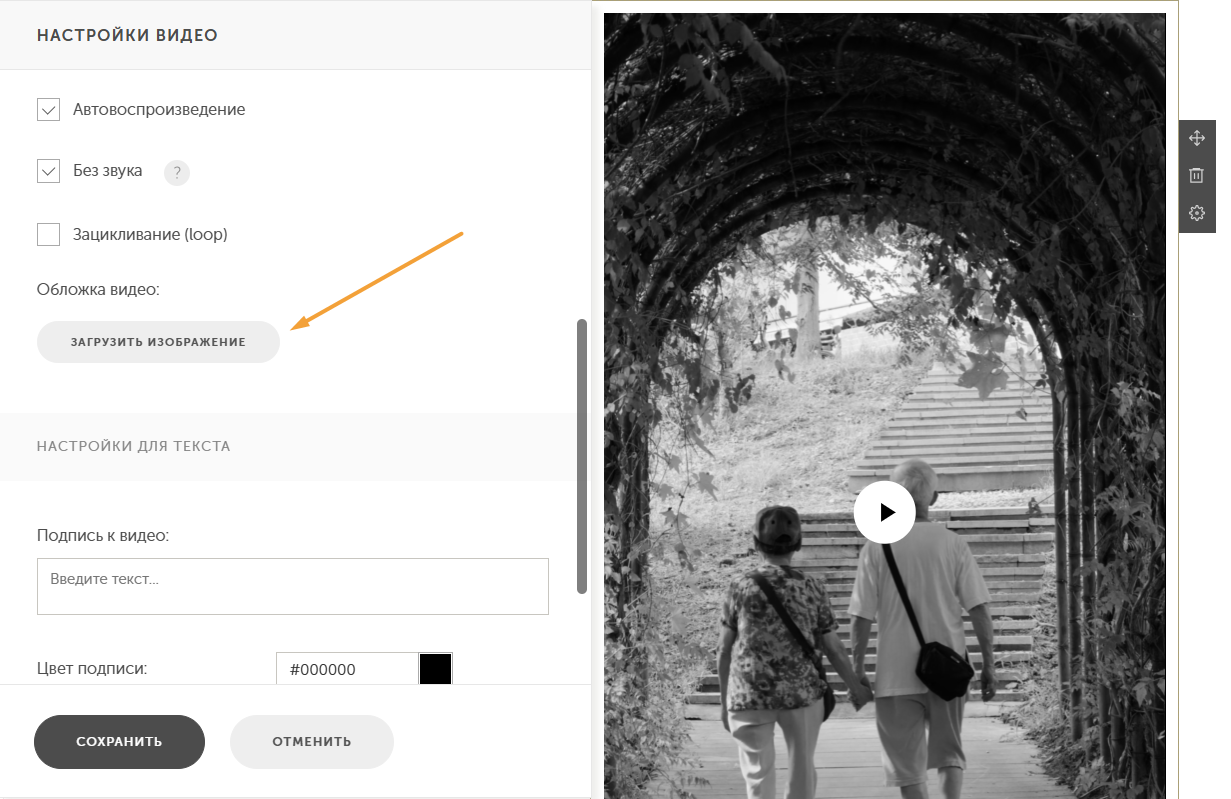Screen dimensions: 1231x799
Task: Enable the Зацикливание (loop) checkbox
Action: coord(48,235)
